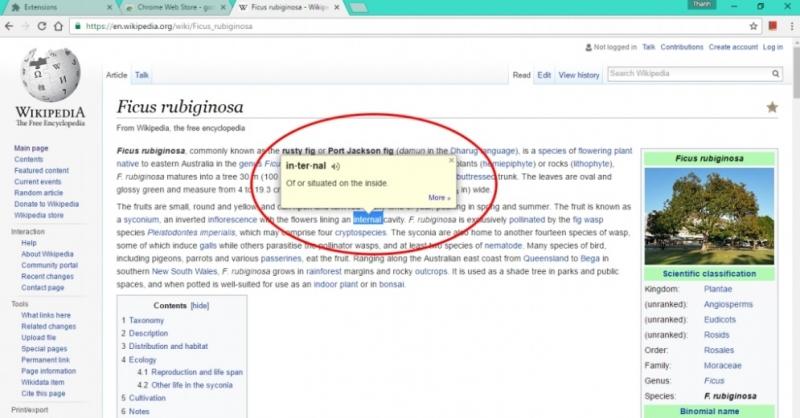Open the Rosales order link
This screenshot has width=800, height=418.
click(719, 350)
